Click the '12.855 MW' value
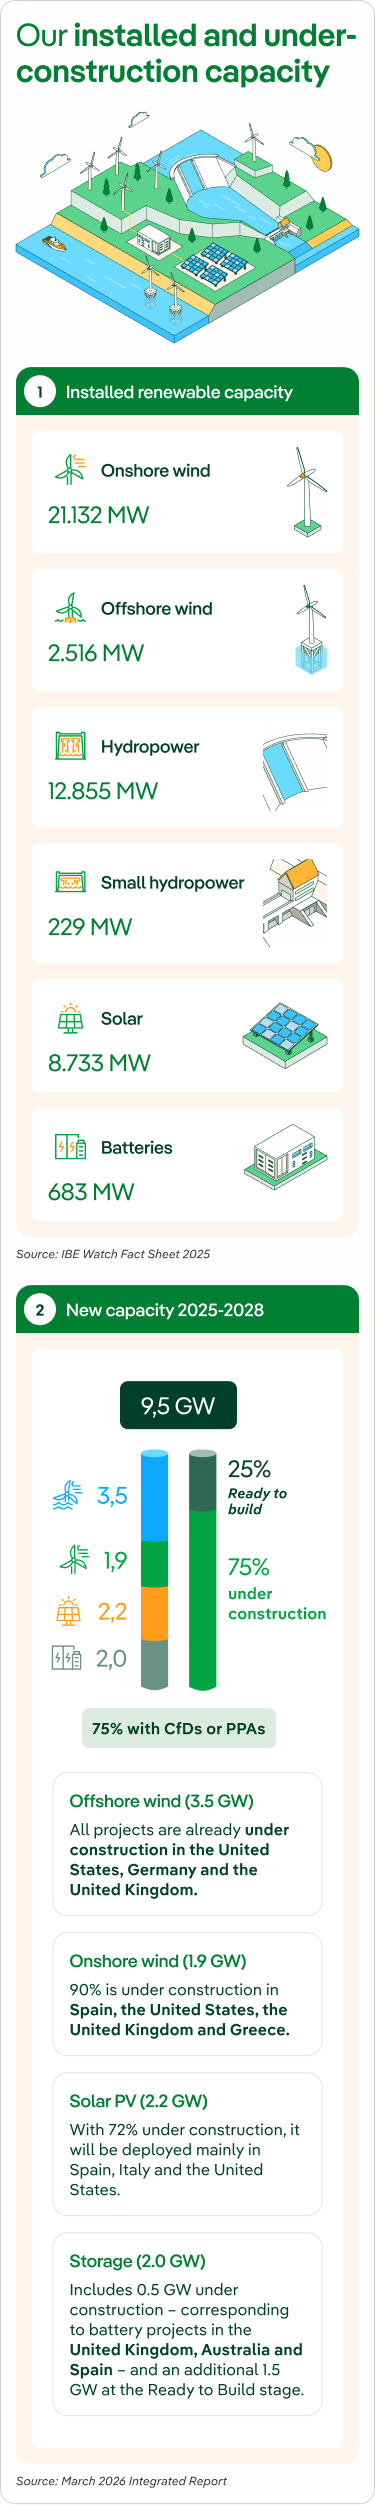Viewport: 375px width, 2505px height. [103, 791]
